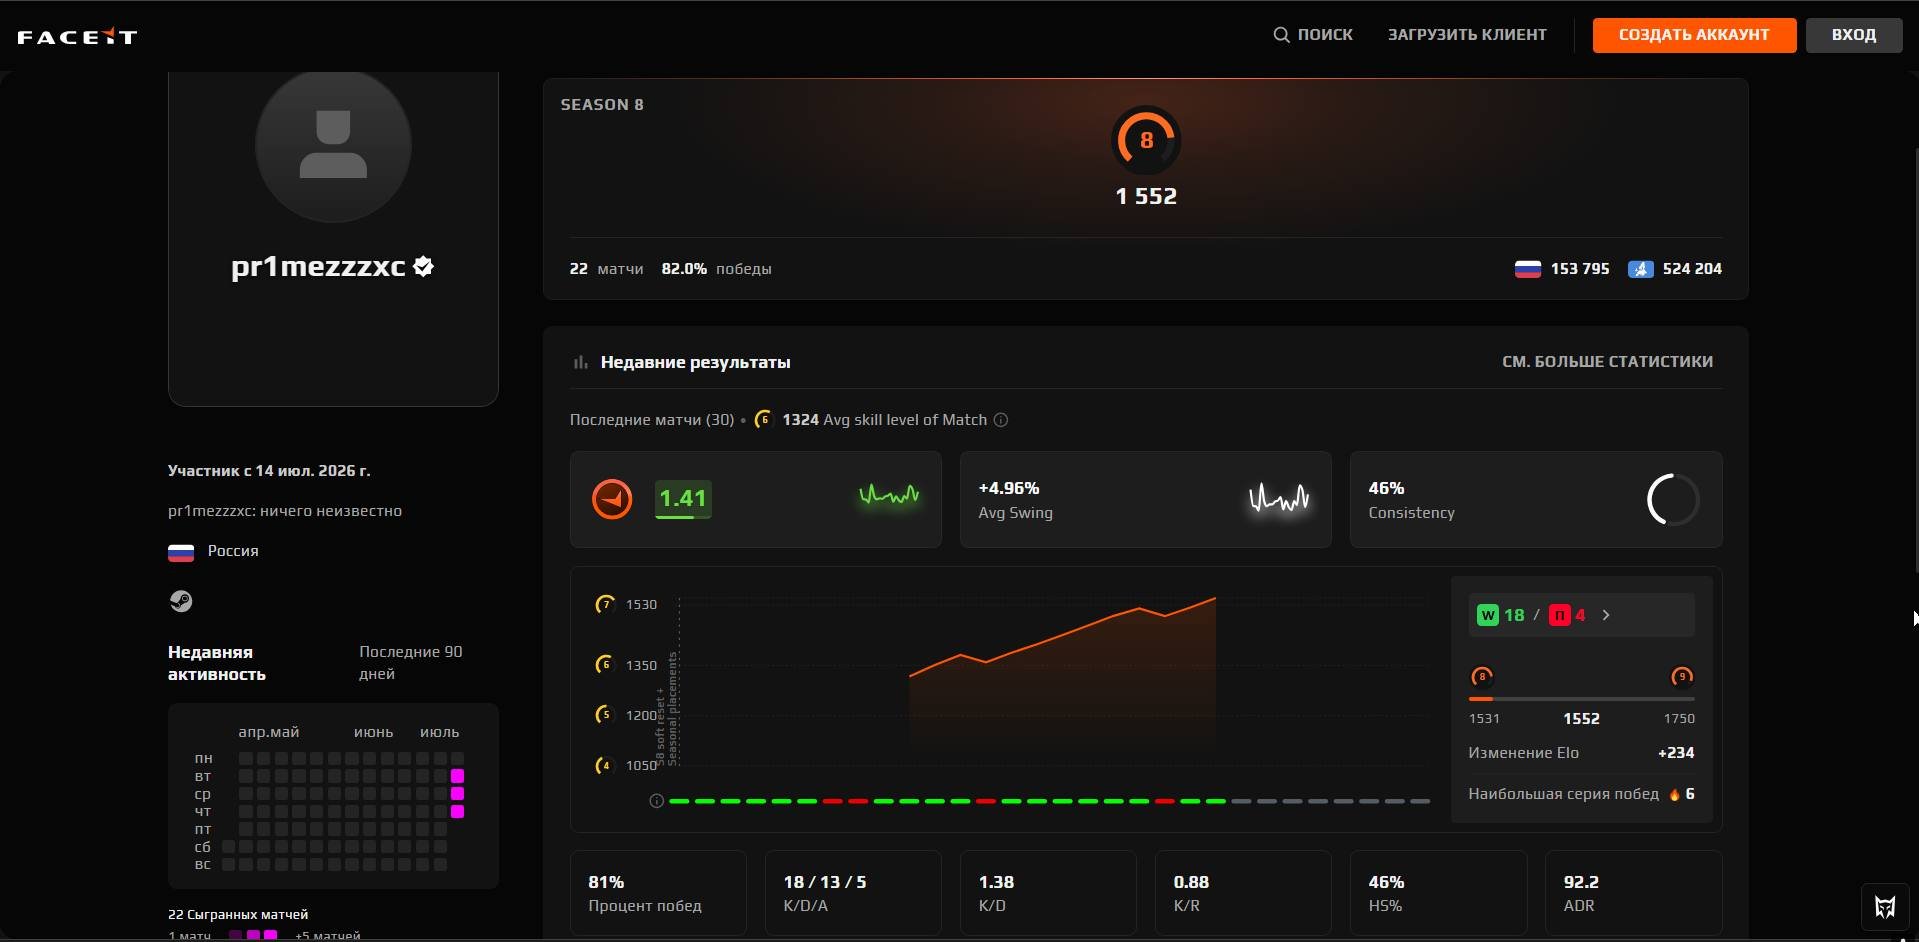
Task: Click the Russia ranking number 153 795
Action: (x=1580, y=269)
